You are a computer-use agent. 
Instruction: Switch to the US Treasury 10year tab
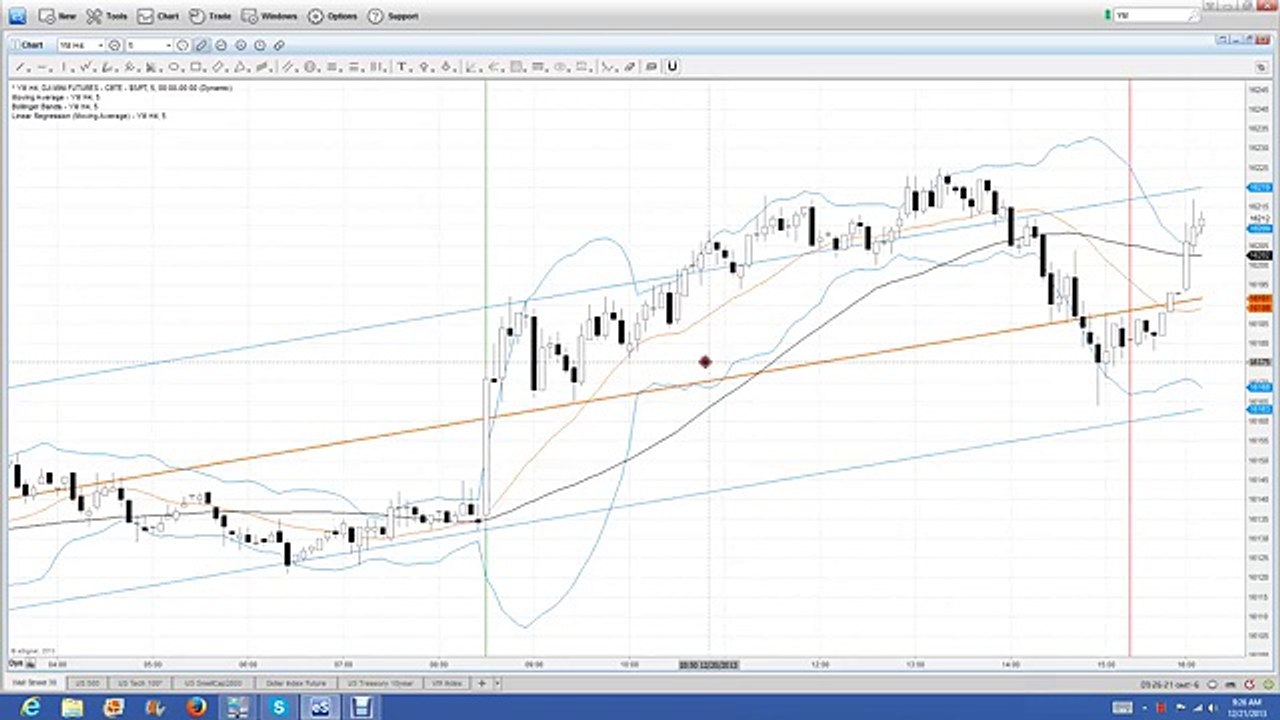(x=380, y=683)
